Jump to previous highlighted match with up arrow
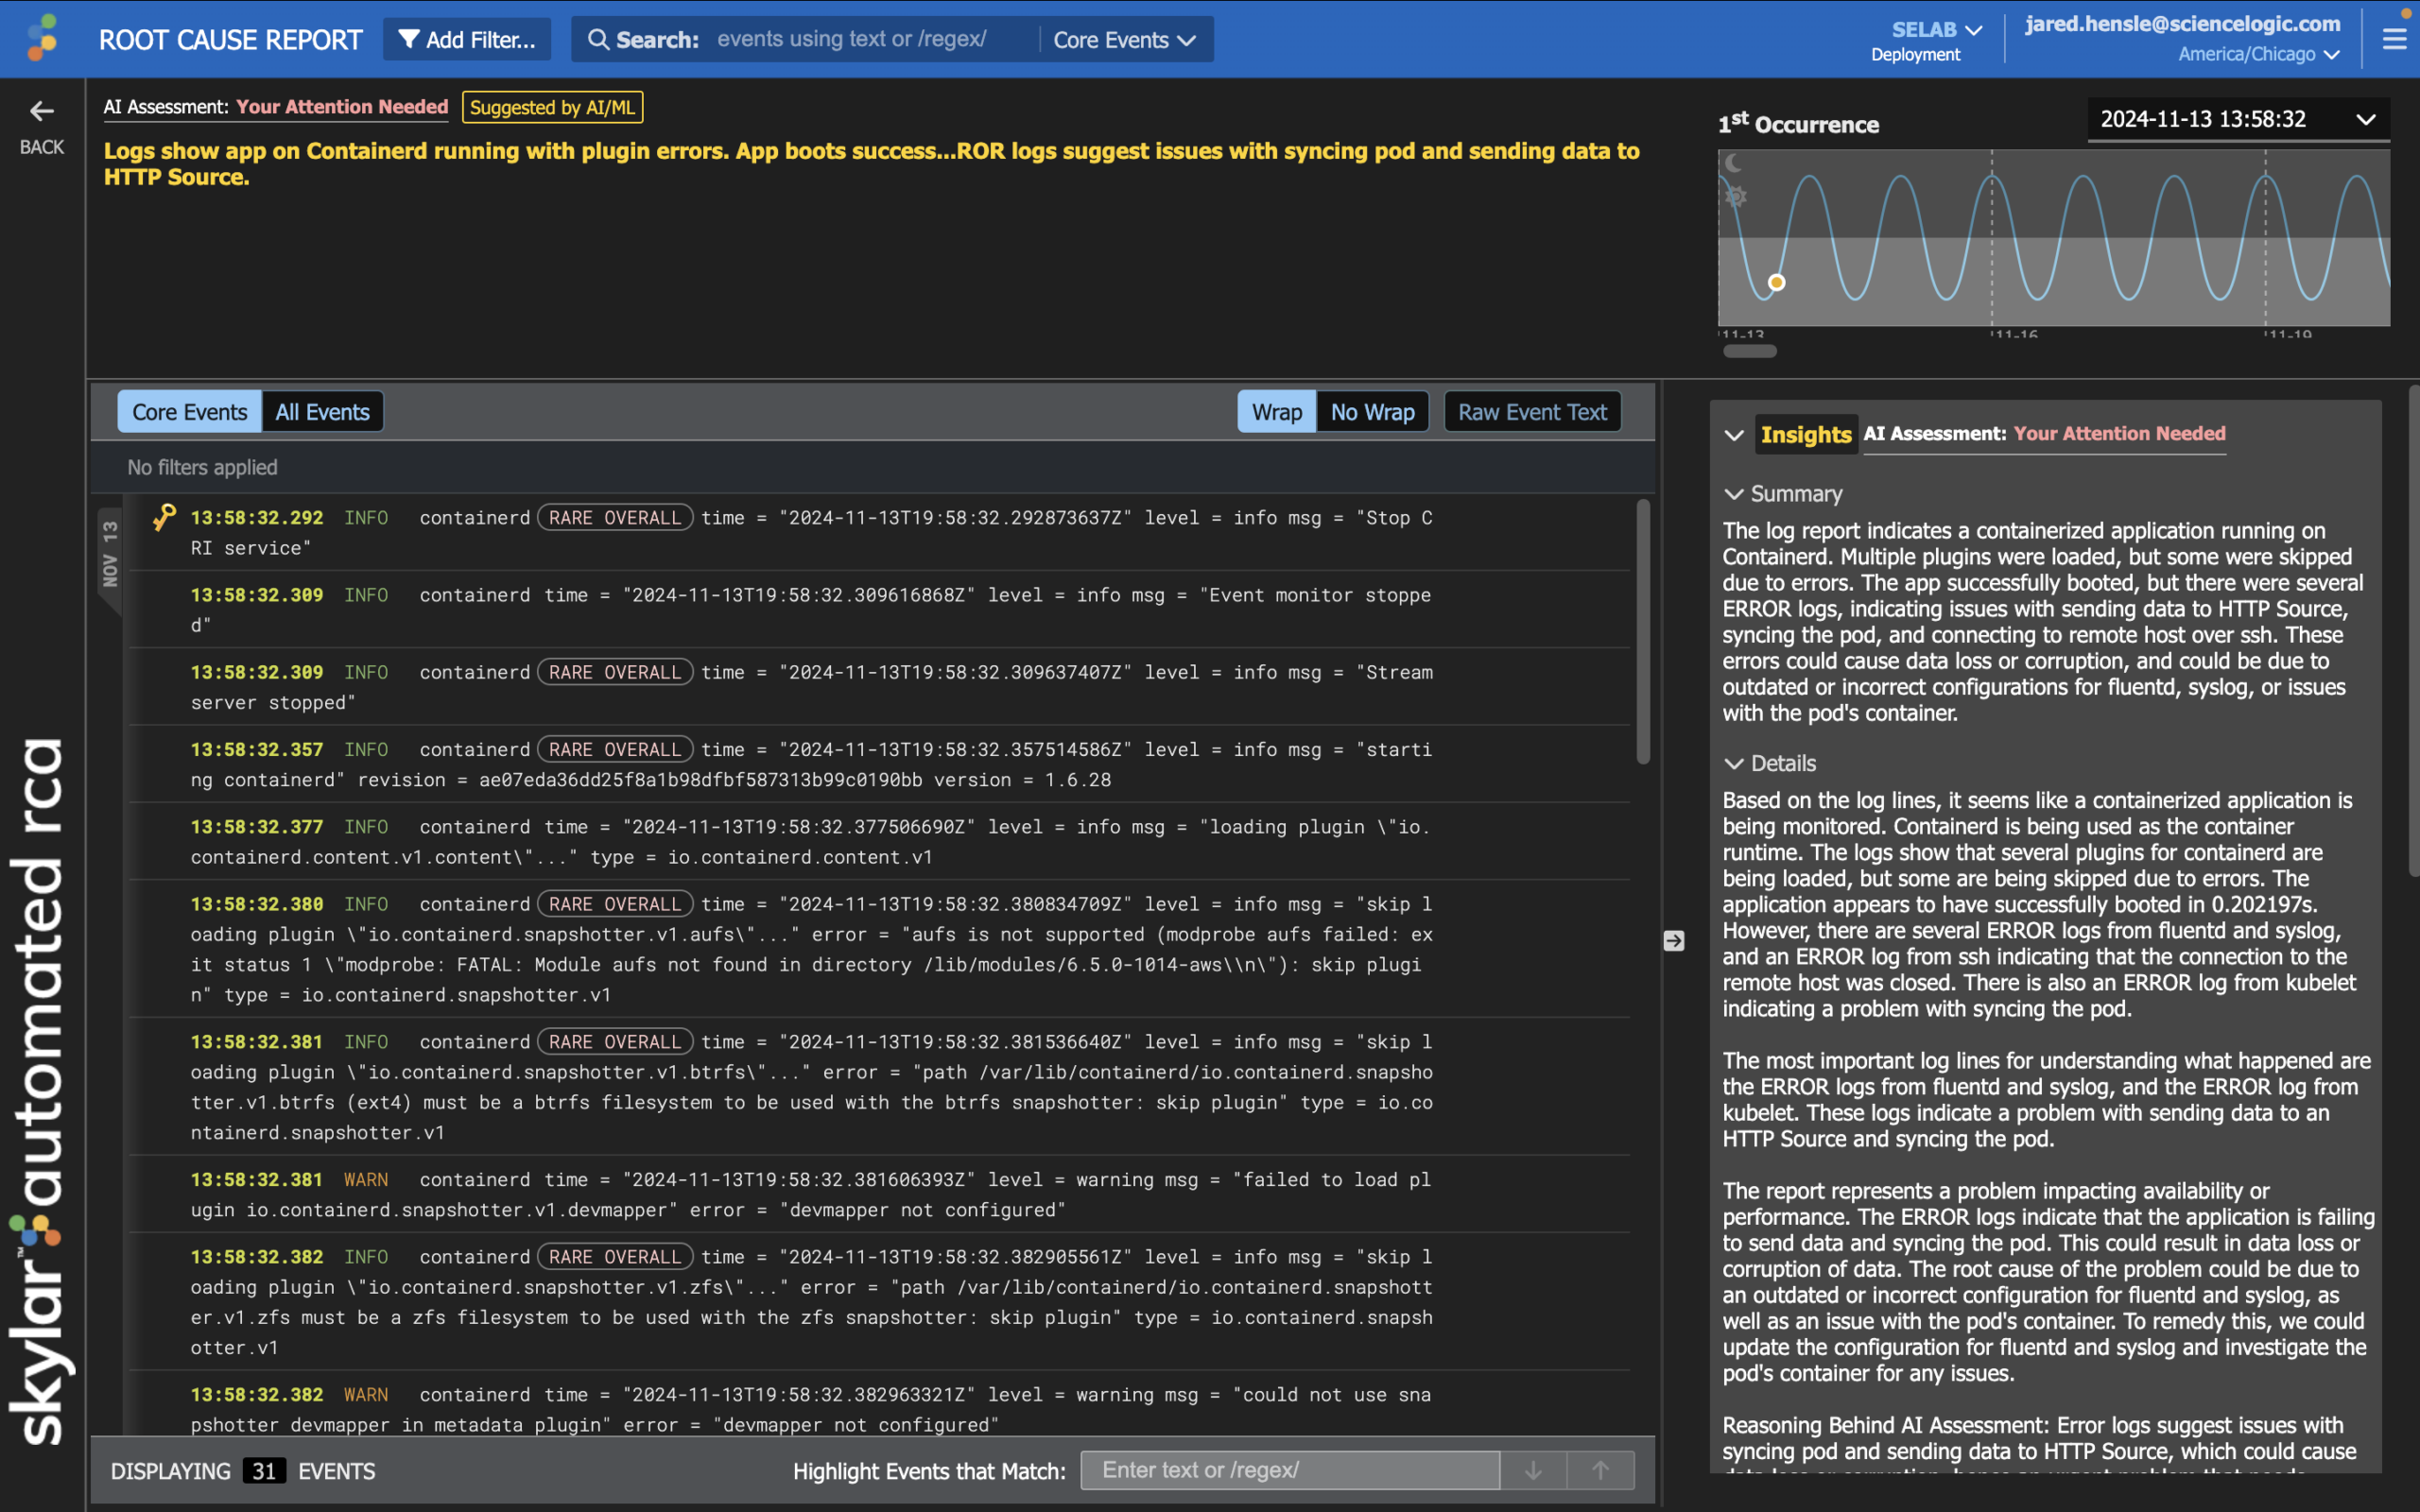Viewport: 2420px width, 1512px height. coord(1601,1470)
